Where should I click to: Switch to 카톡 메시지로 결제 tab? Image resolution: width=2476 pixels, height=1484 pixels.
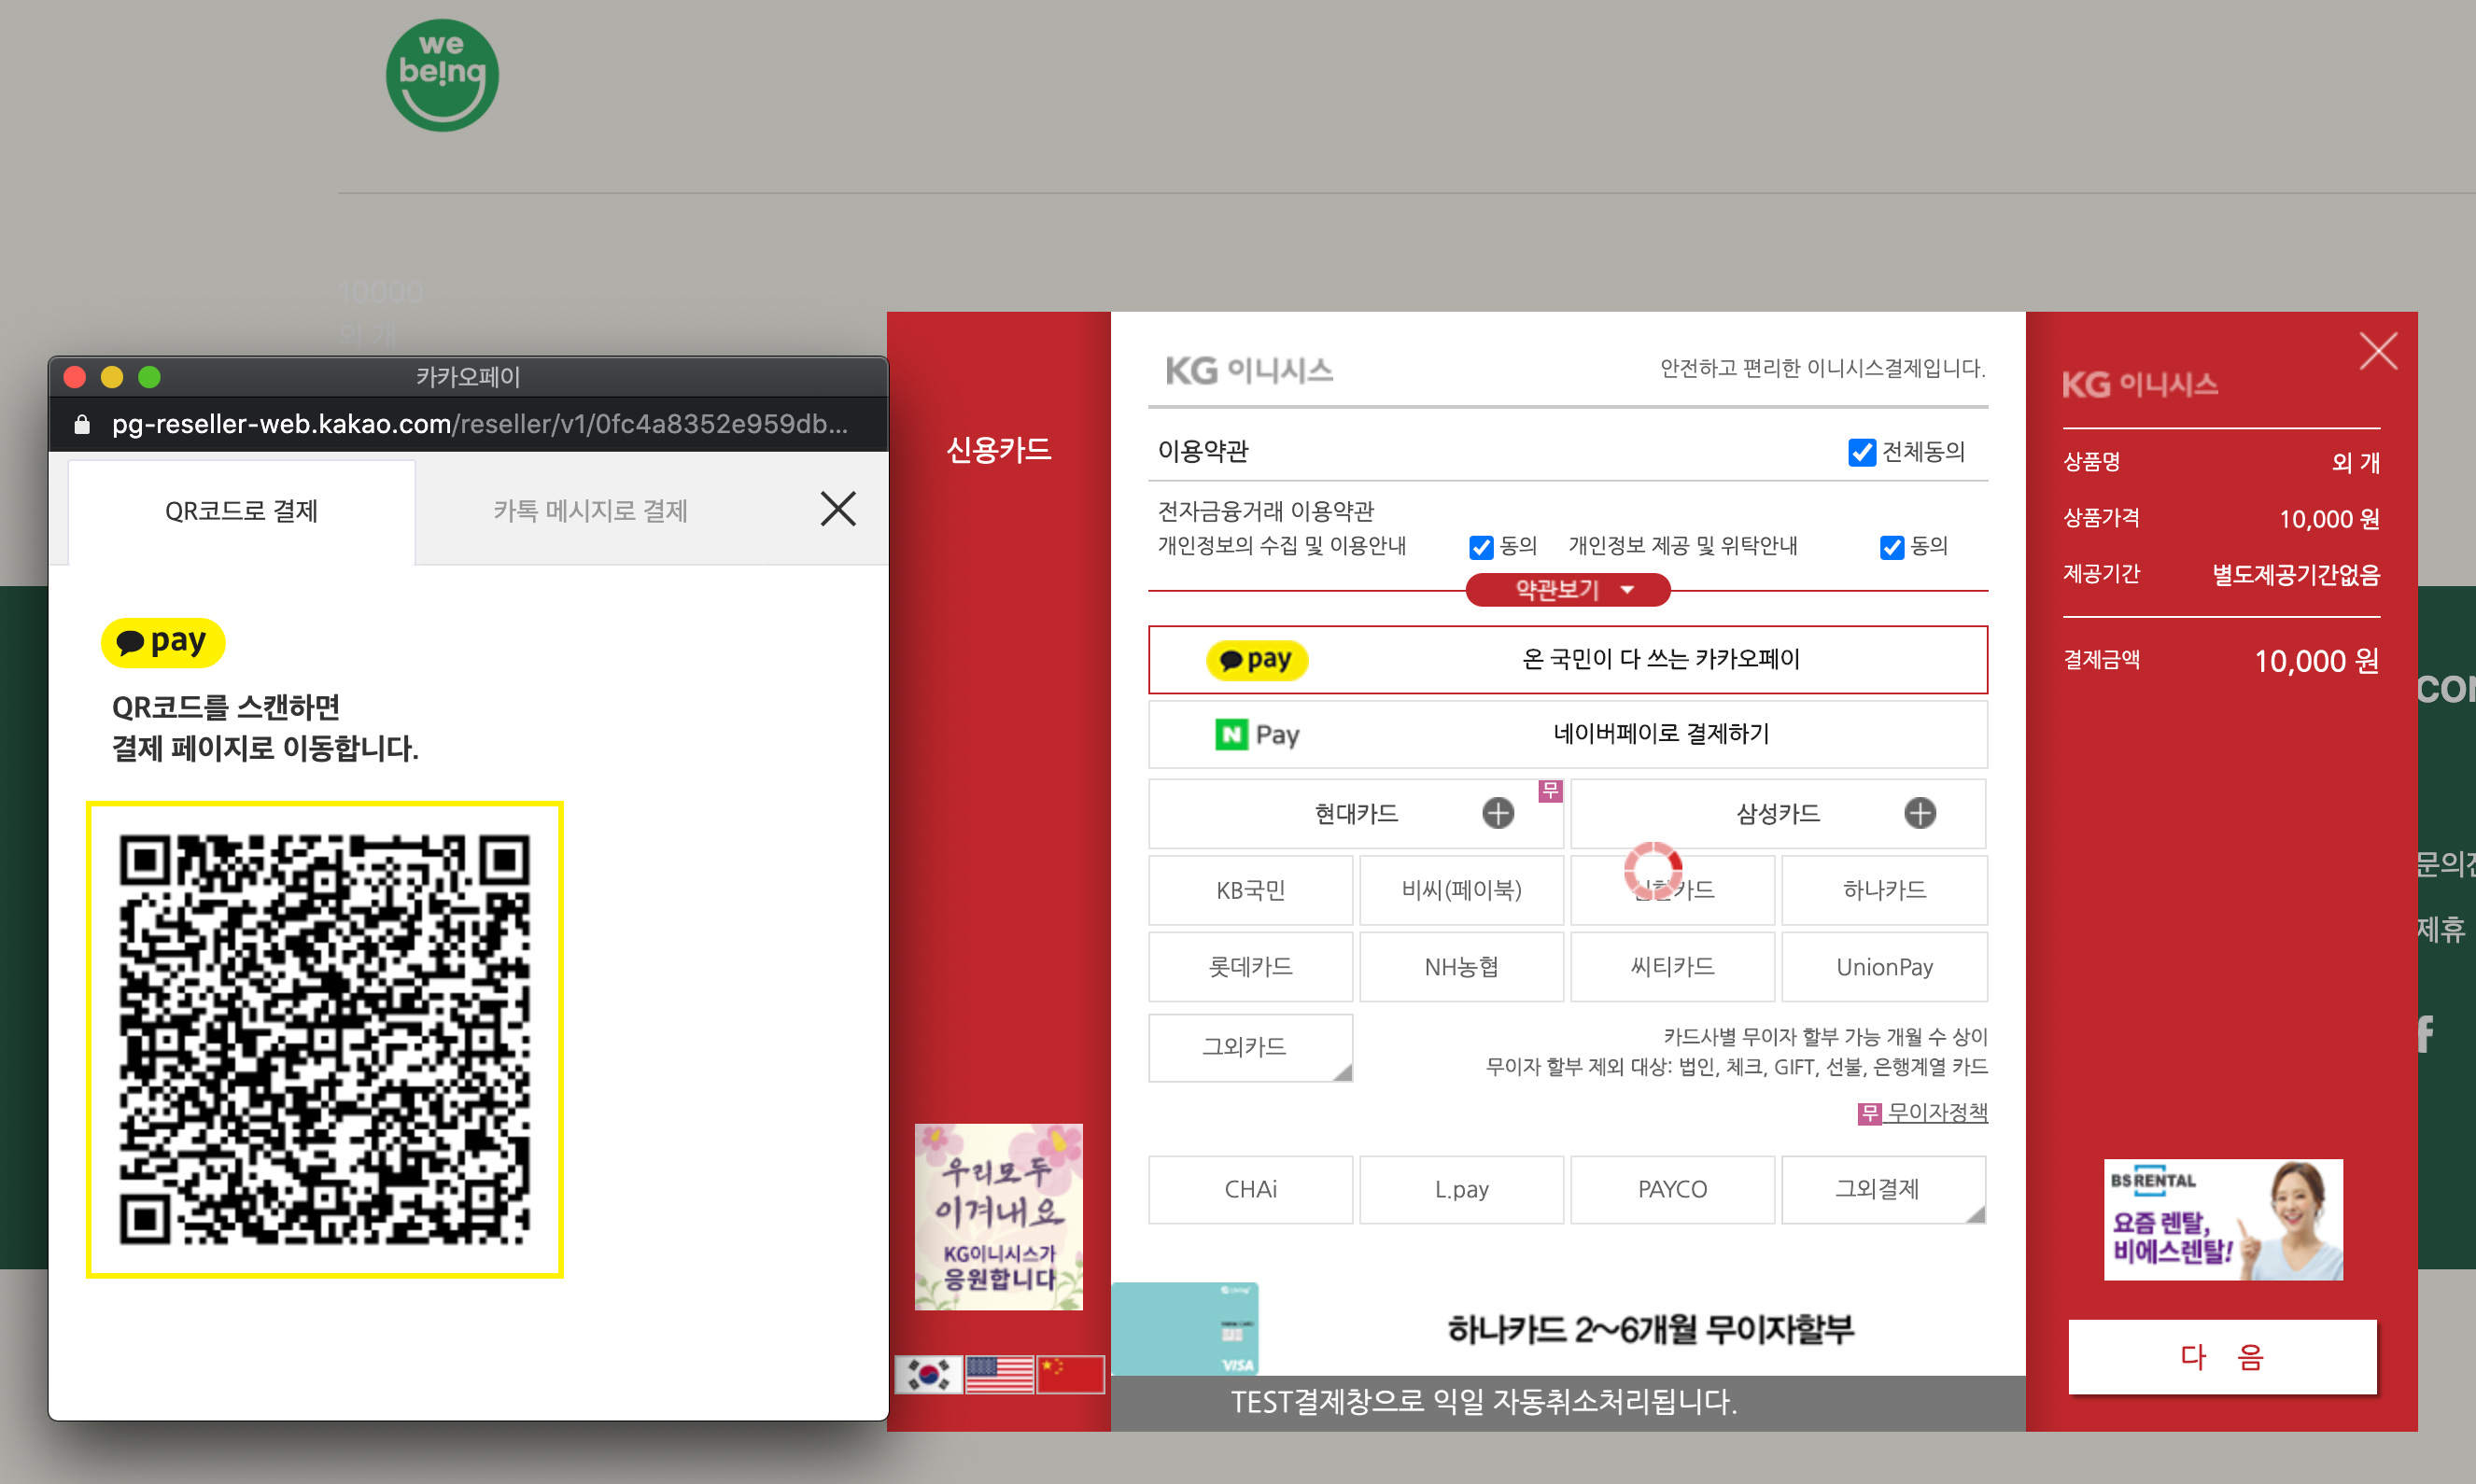[x=590, y=511]
